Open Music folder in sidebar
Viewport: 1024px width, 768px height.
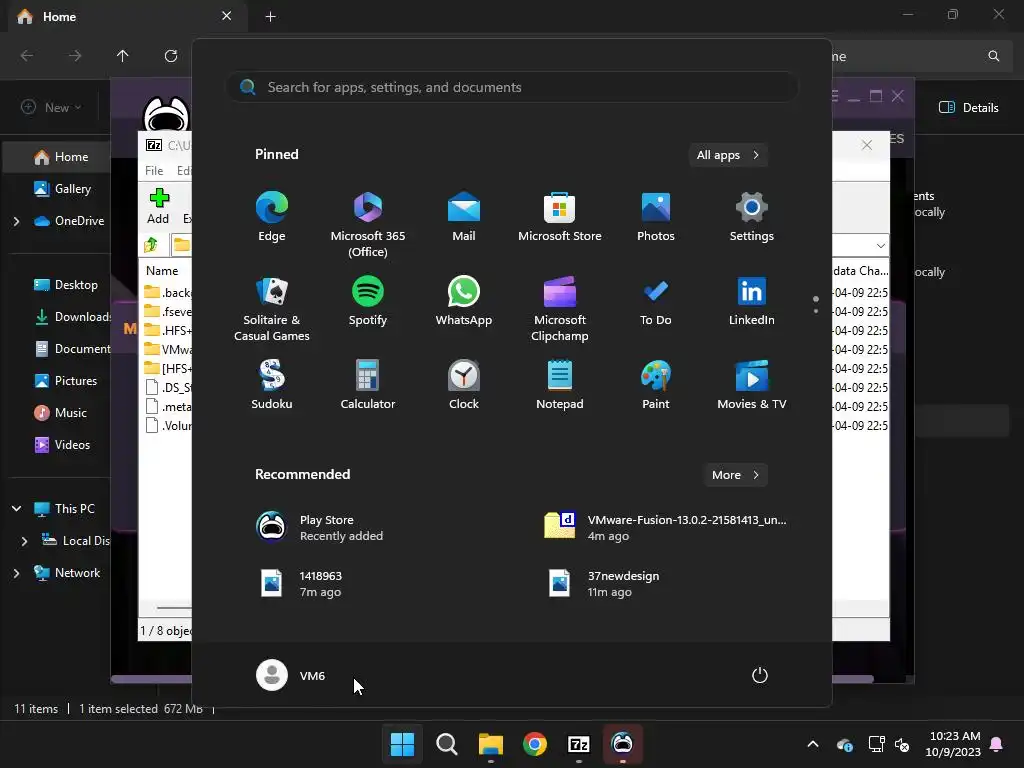pos(61,413)
